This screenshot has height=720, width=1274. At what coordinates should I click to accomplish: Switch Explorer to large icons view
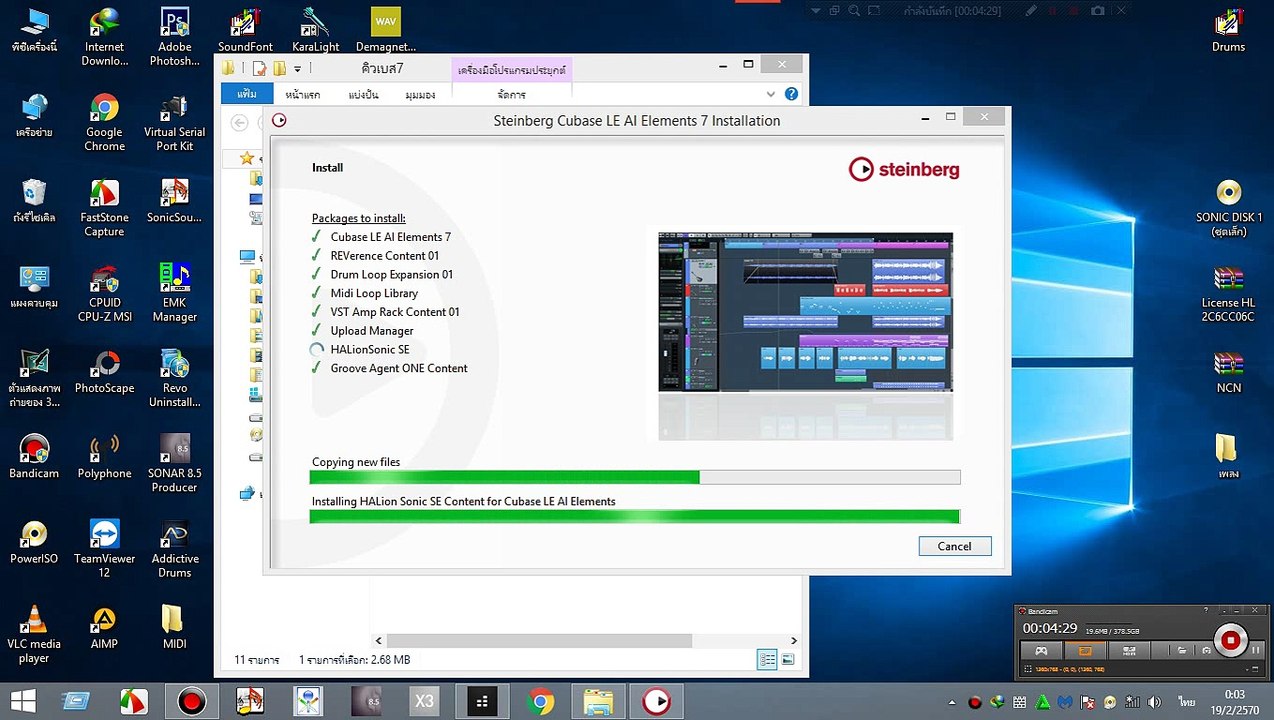pyautogui.click(x=788, y=659)
